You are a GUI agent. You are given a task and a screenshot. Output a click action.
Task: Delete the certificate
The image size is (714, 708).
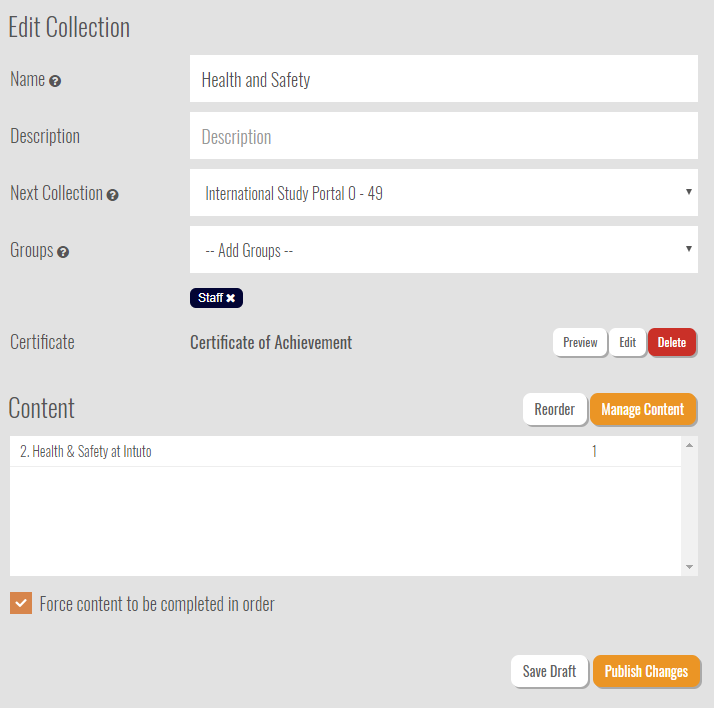(672, 342)
